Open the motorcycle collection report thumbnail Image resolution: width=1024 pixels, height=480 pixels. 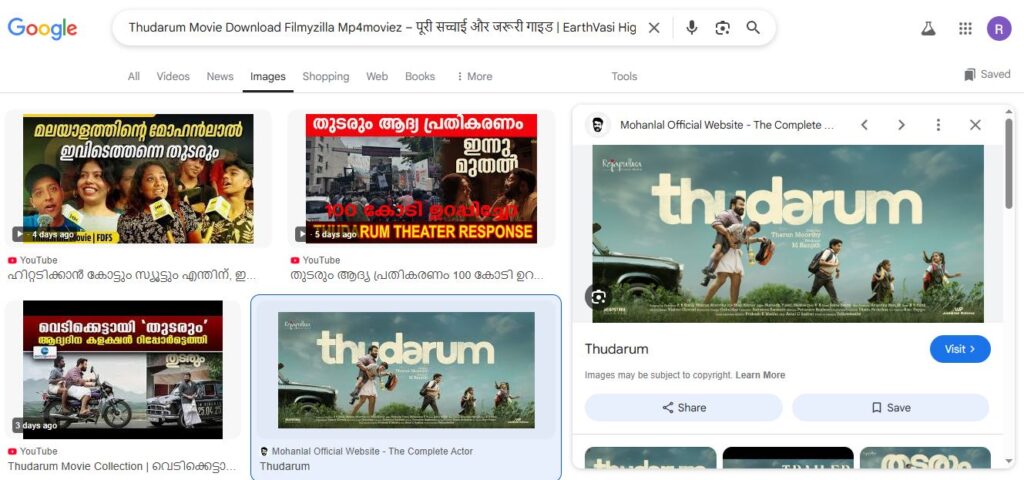coord(123,370)
